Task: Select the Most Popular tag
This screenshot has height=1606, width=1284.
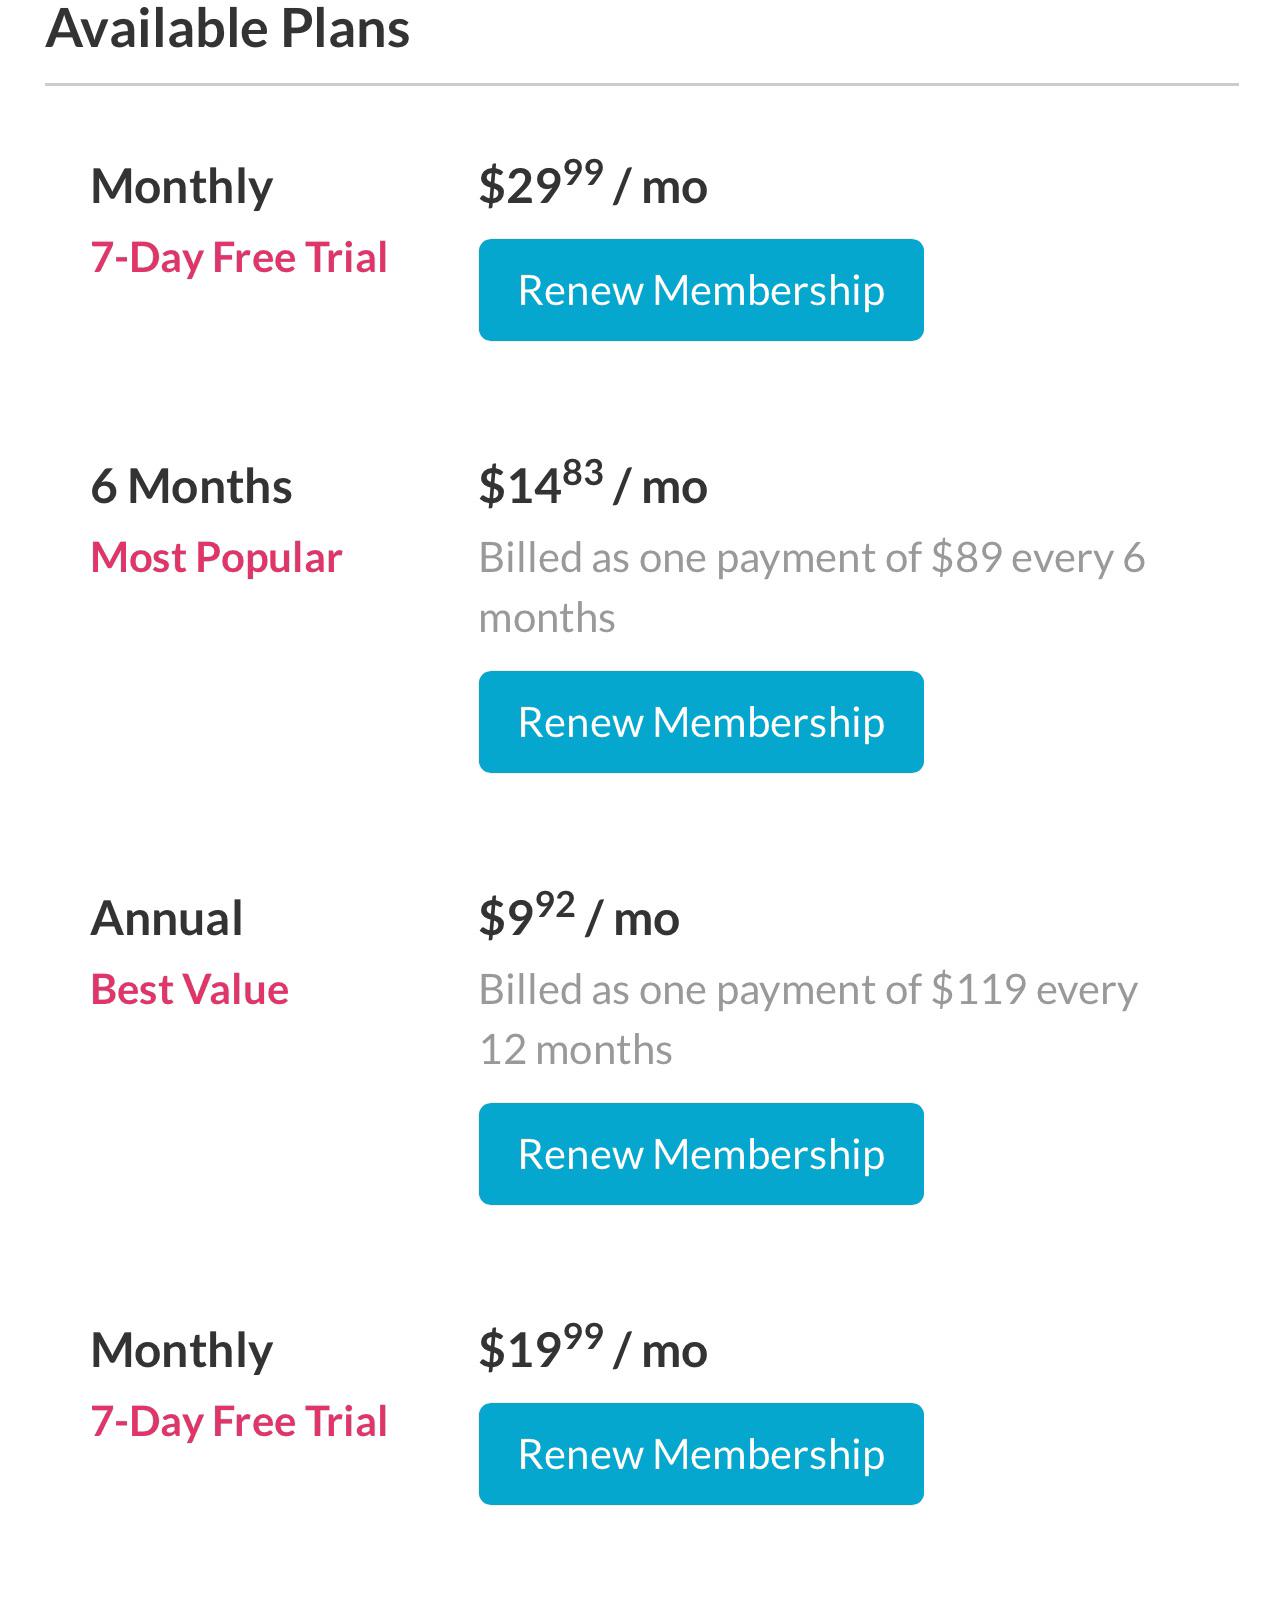Action: point(216,558)
